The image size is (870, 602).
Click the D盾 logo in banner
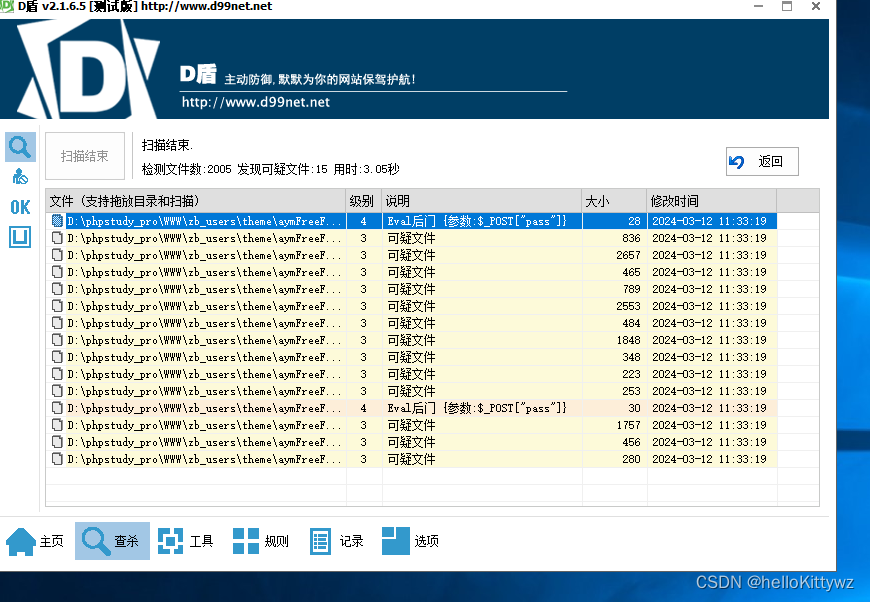[89, 69]
